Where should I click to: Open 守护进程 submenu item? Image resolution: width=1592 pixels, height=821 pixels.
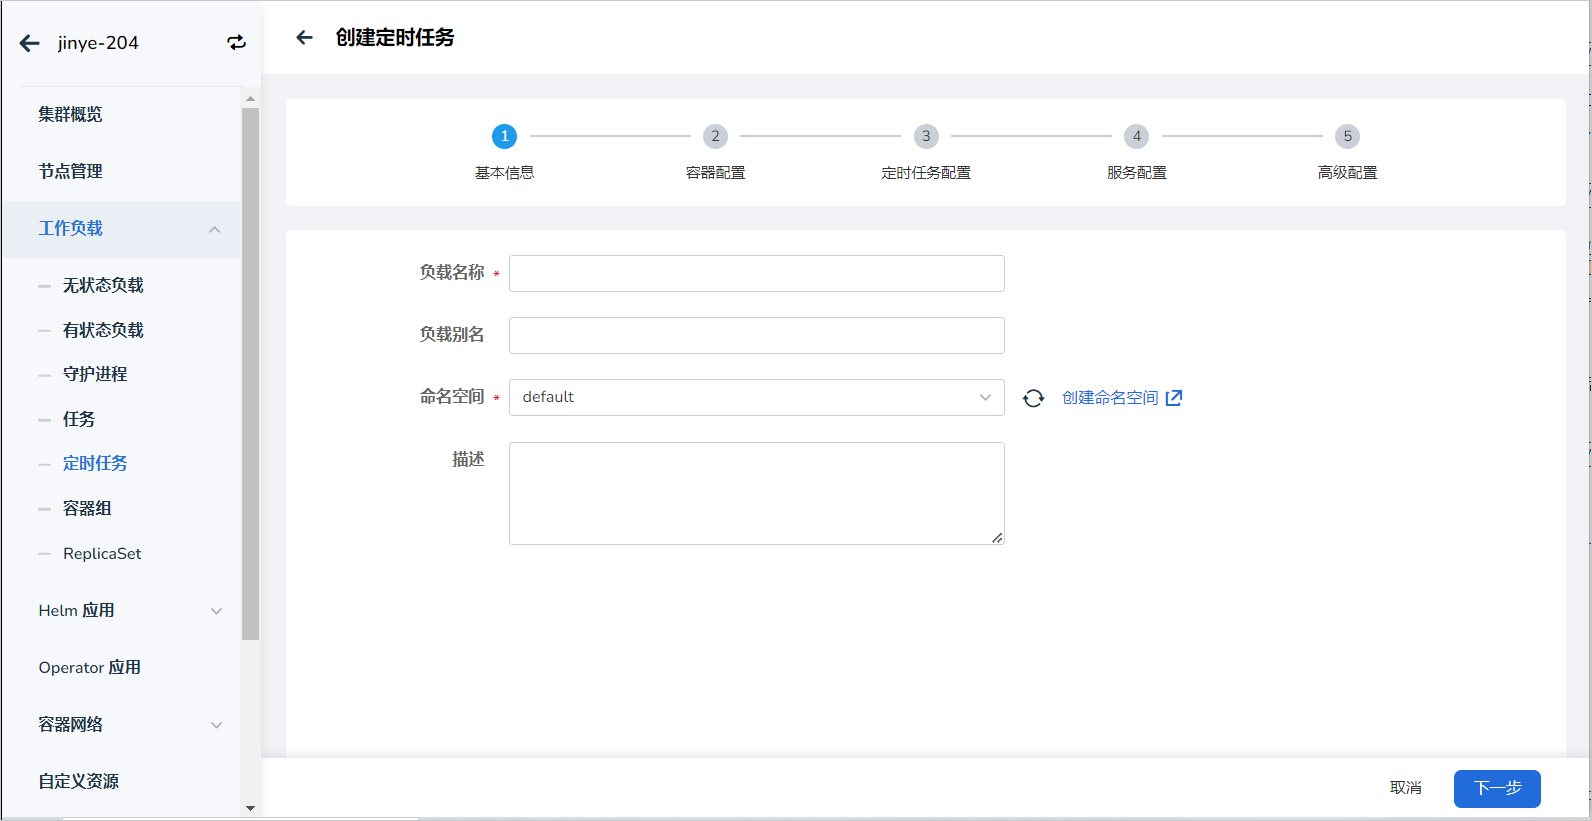point(95,374)
